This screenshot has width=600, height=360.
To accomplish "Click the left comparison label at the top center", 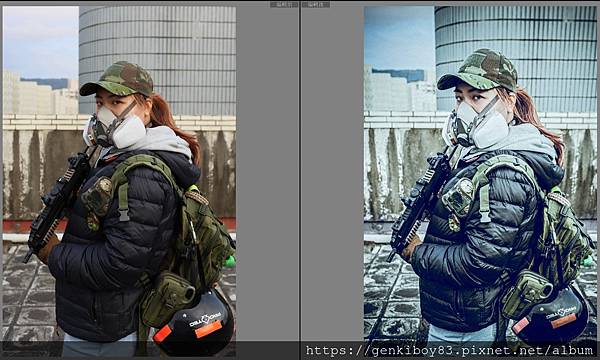I will (284, 5).
